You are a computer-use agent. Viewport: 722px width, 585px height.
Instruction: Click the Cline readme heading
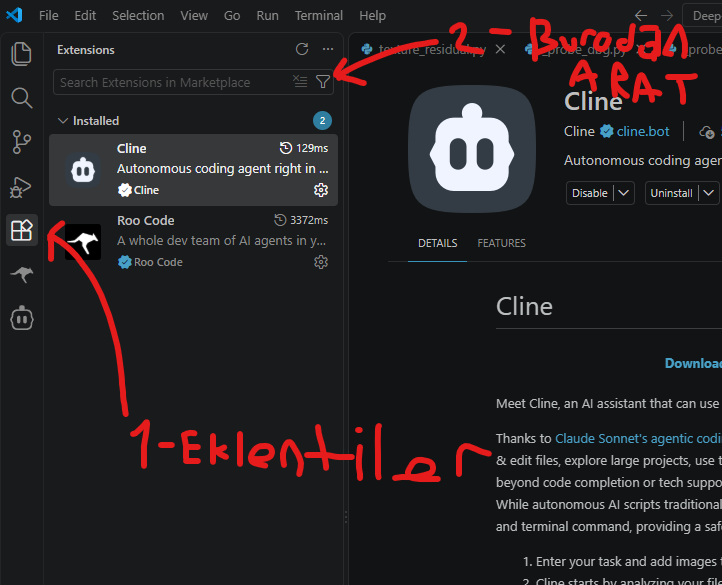524,307
